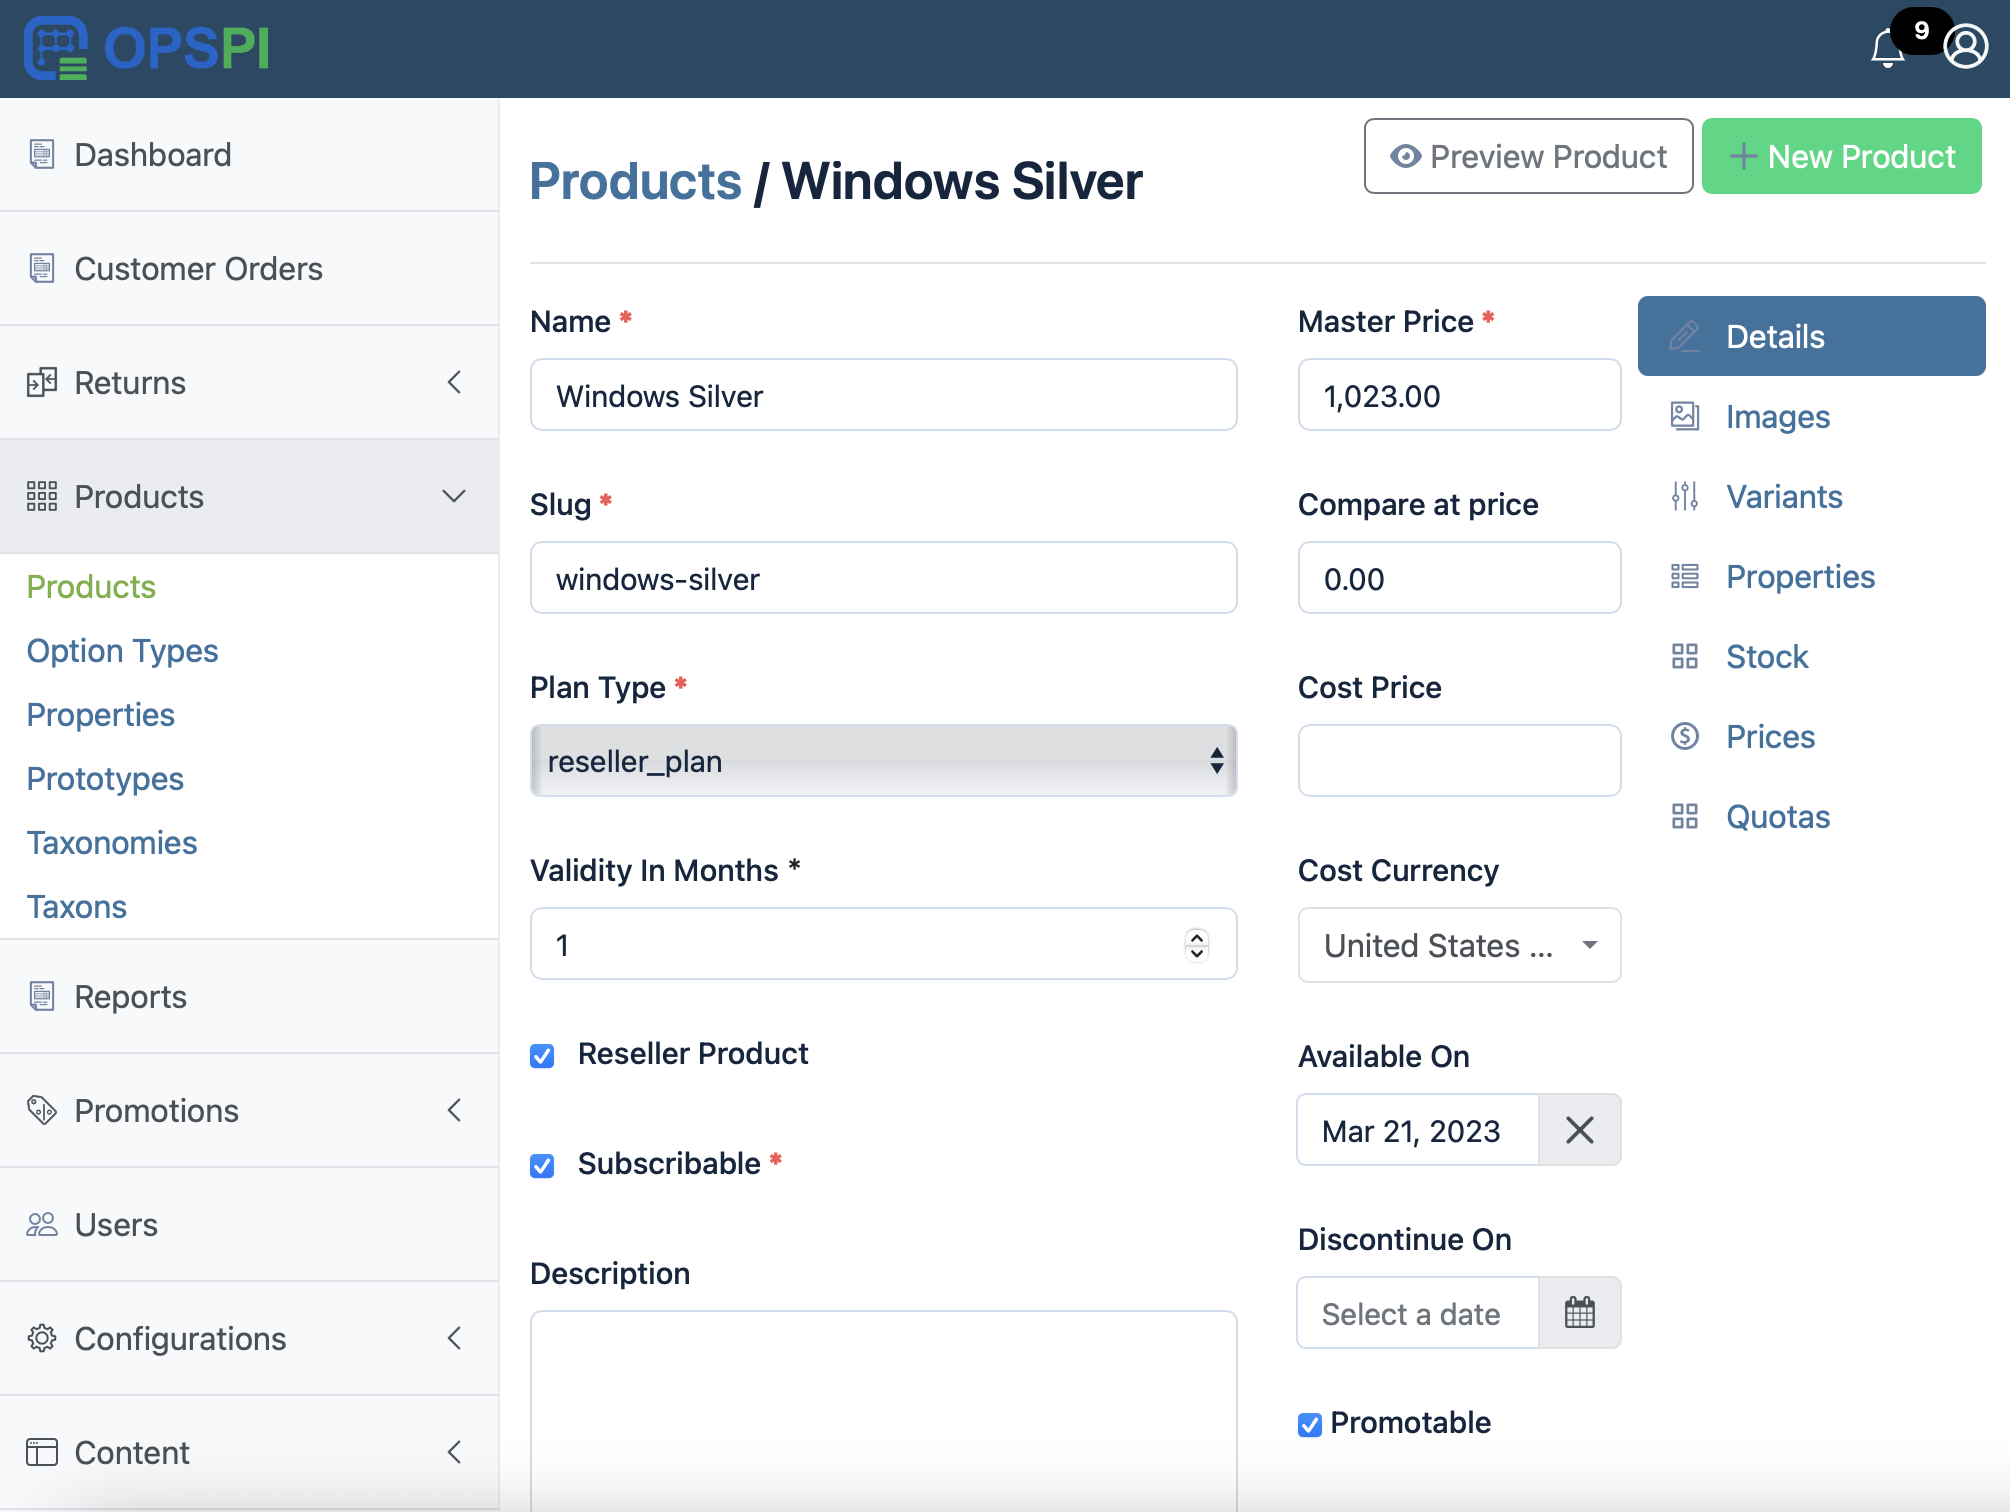Viewport: 2010px width, 1512px height.
Task: Toggle the Promotable checkbox
Action: (1310, 1425)
